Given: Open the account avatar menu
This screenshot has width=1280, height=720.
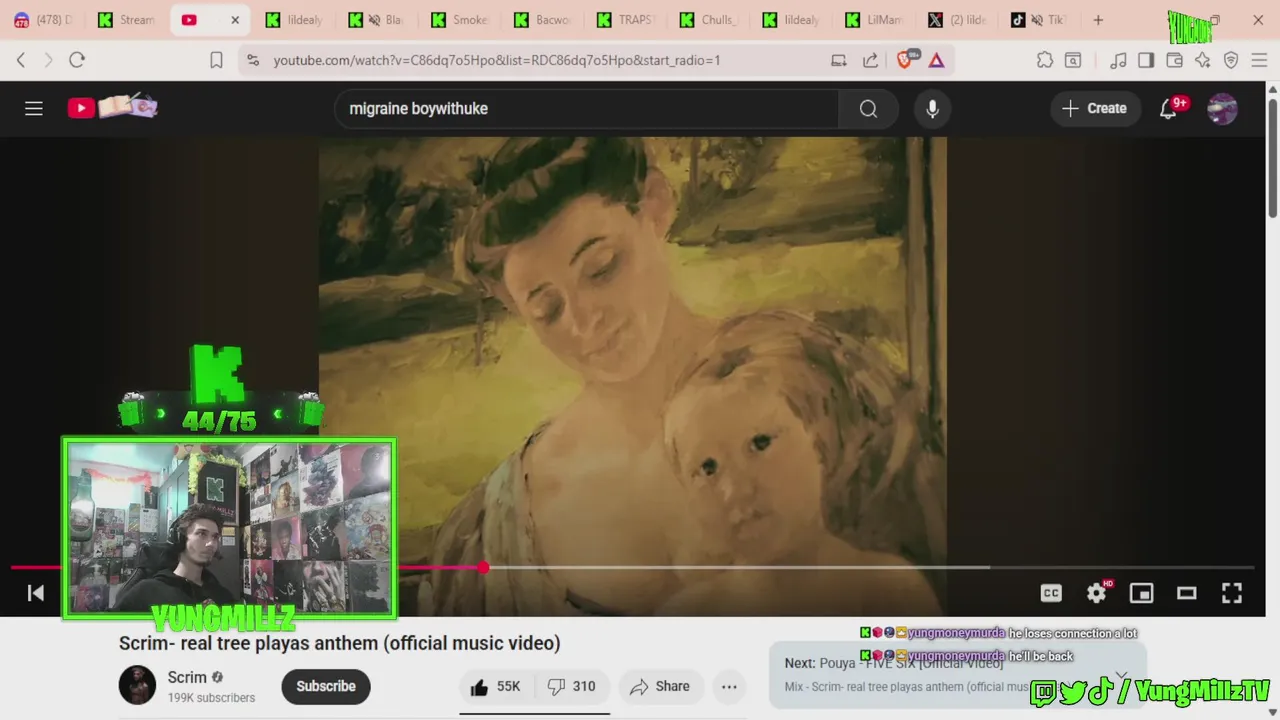Looking at the screenshot, I should [1222, 108].
